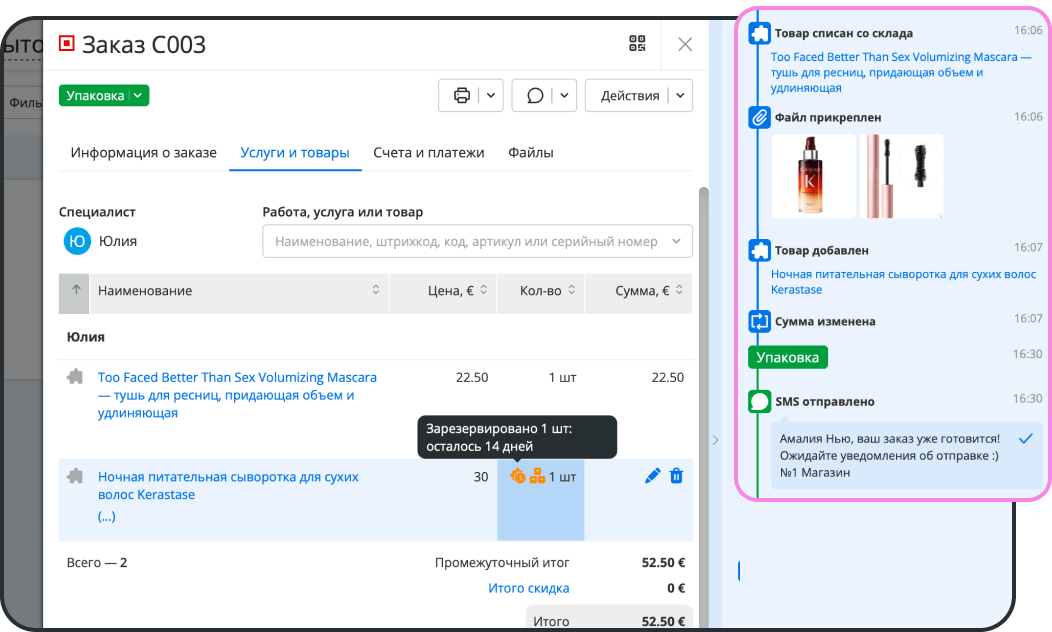Click the orange reservation clock icon
The width and height of the screenshot is (1052, 632).
(517, 476)
